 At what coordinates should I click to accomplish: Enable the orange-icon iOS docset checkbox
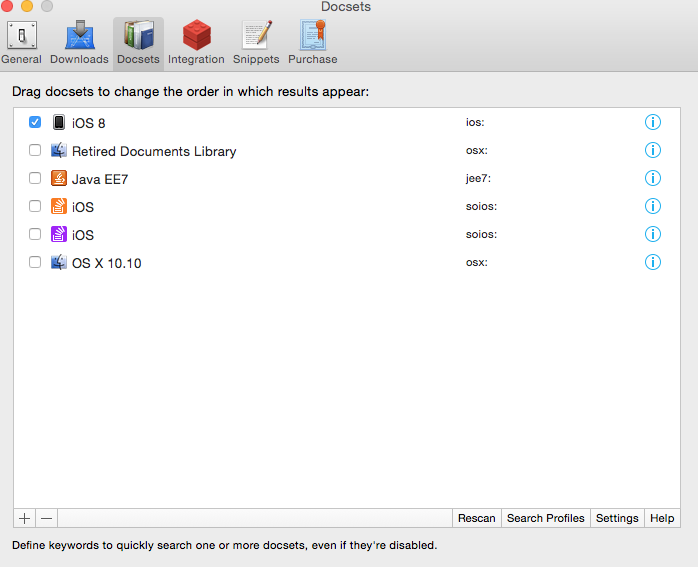pos(35,206)
